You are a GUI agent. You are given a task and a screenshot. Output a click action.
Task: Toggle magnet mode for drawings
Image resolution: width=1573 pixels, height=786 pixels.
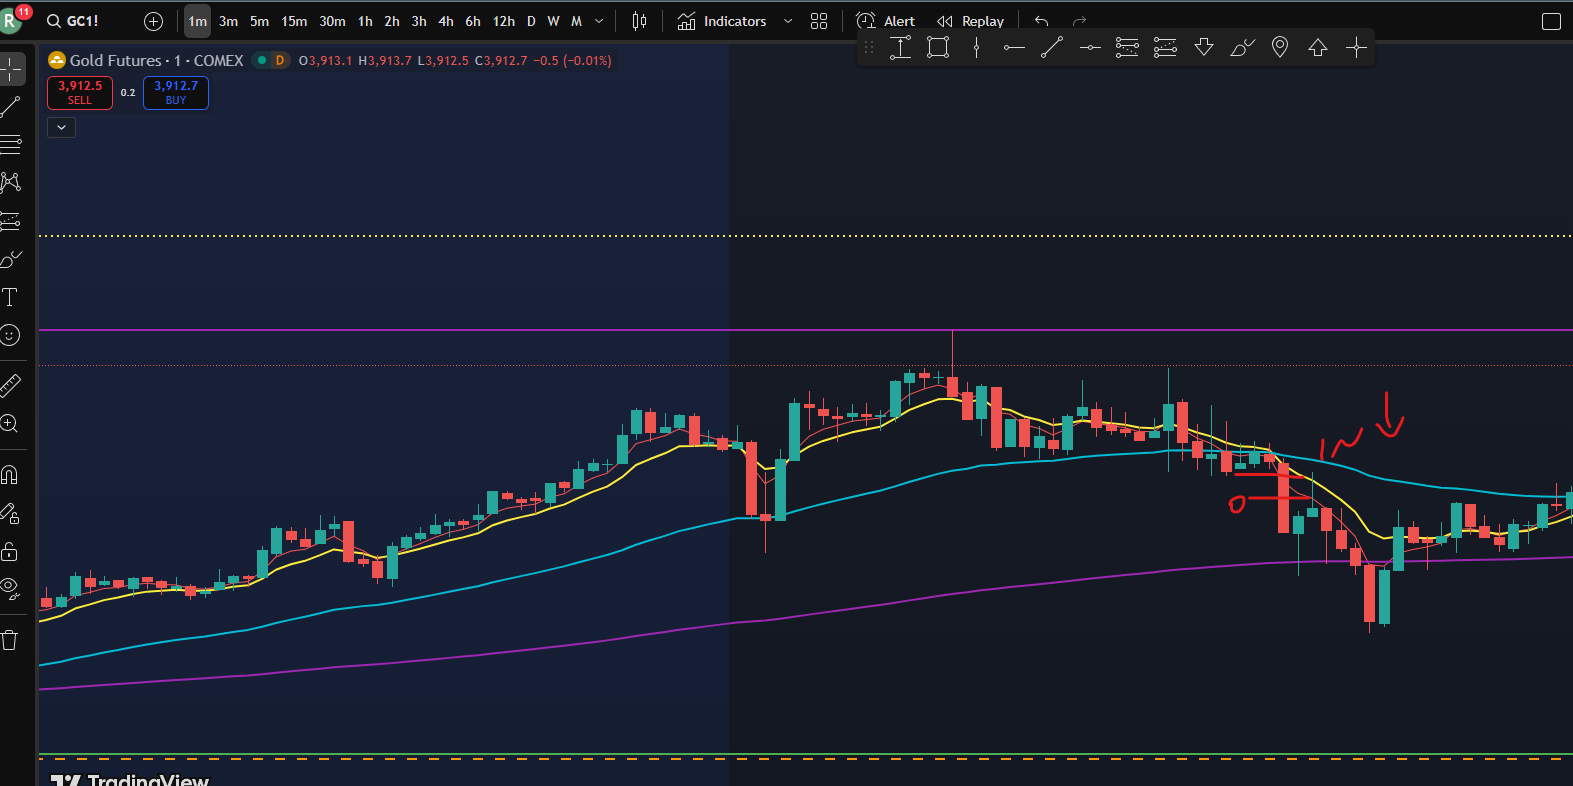pos(11,474)
